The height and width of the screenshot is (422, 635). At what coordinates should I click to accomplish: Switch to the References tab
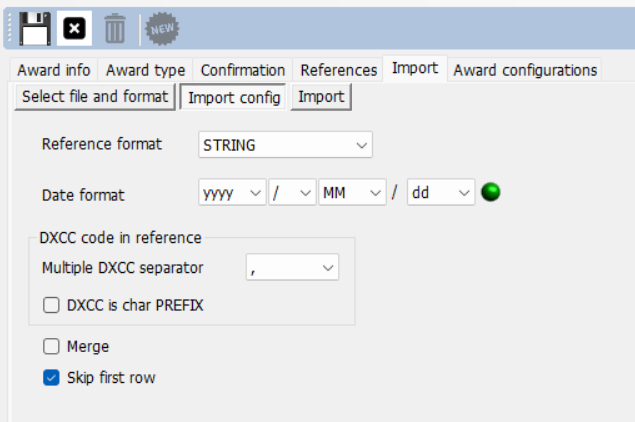coord(339,70)
